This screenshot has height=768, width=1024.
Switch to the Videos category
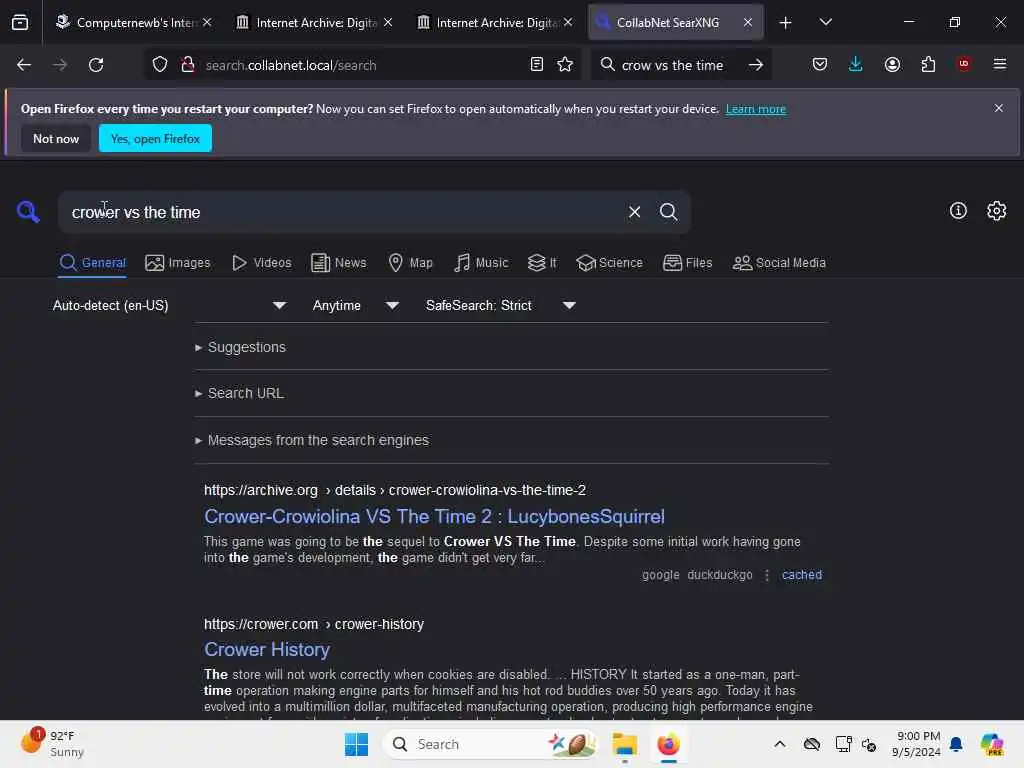(x=262, y=263)
